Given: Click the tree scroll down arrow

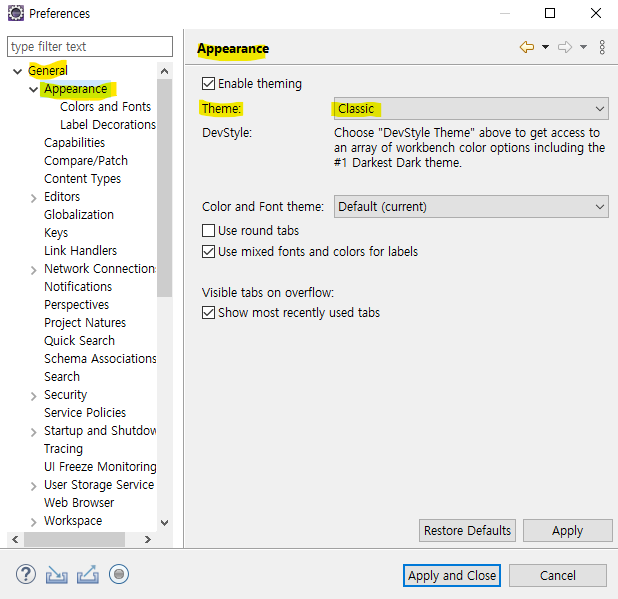Looking at the screenshot, I should (164, 523).
